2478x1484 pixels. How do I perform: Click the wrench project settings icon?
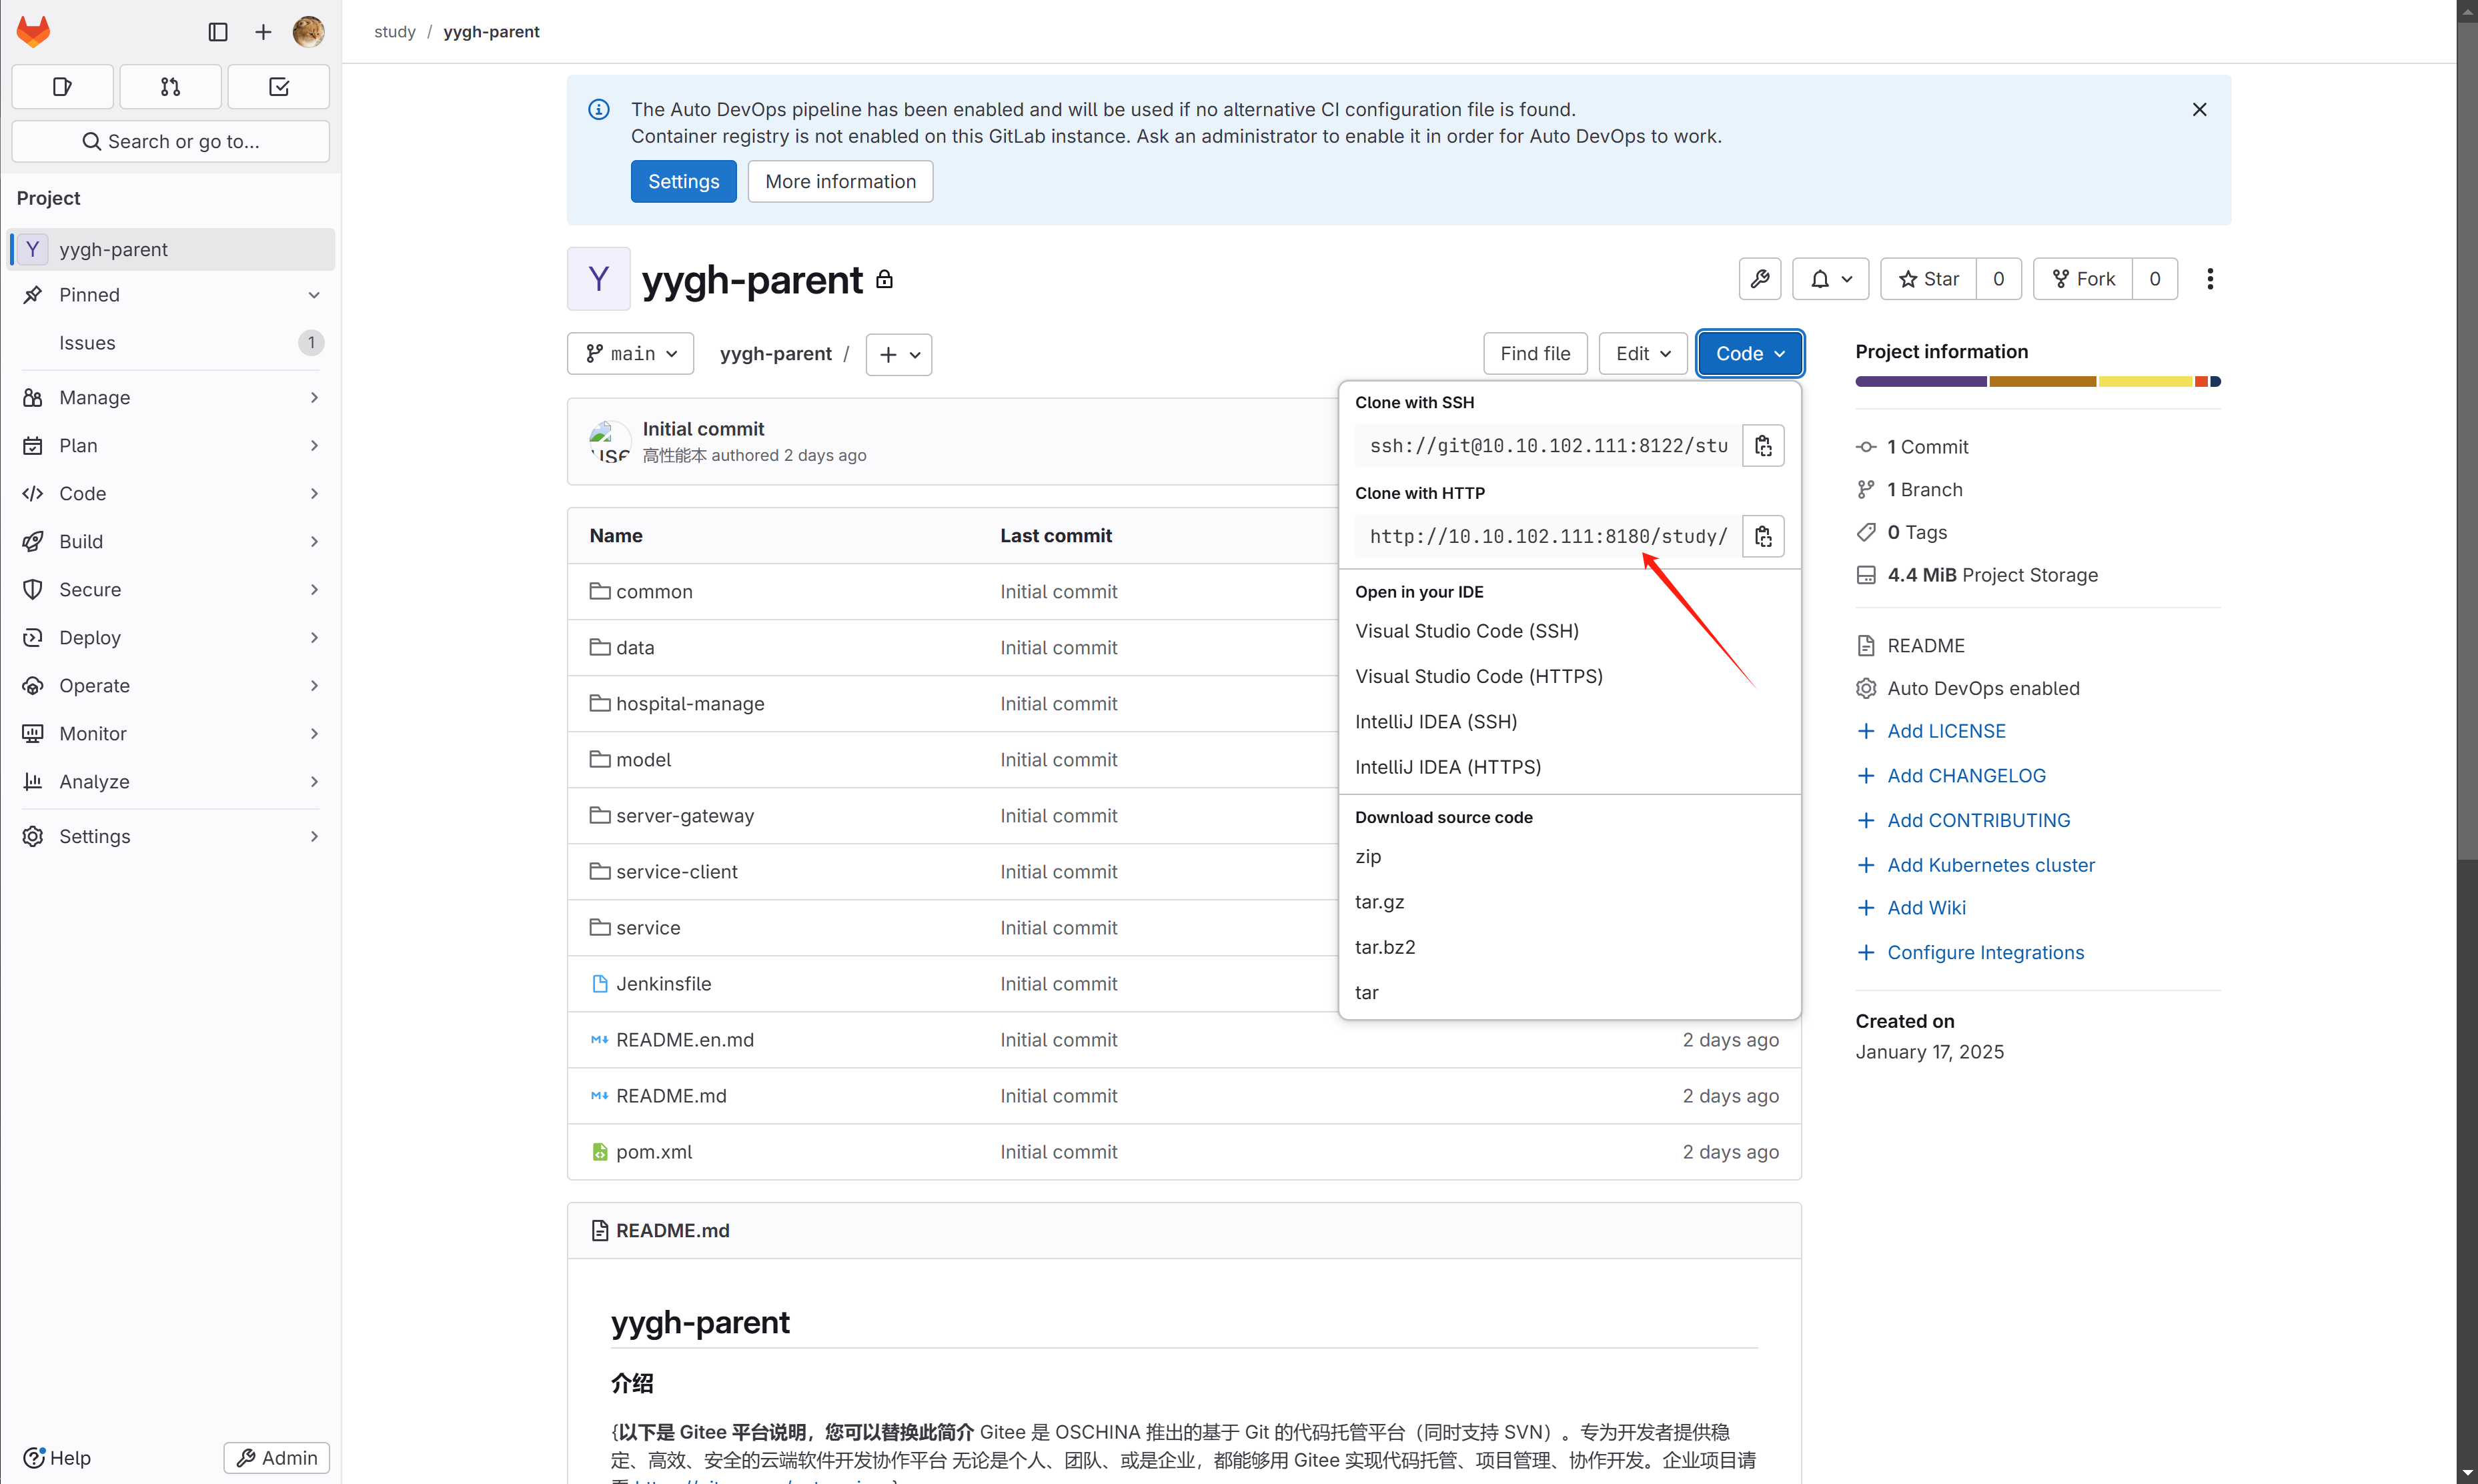tap(1759, 279)
